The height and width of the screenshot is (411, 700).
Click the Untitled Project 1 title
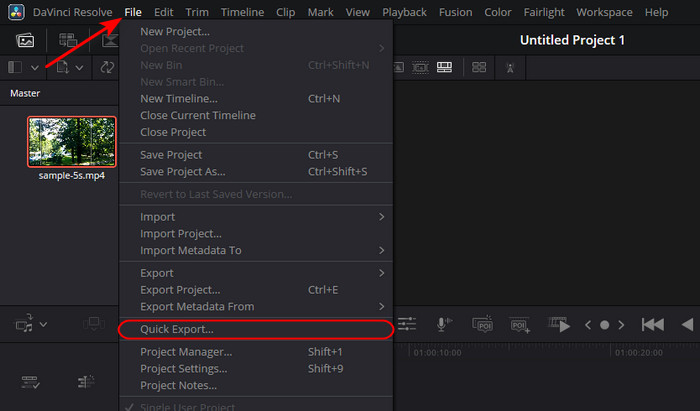[x=572, y=40]
